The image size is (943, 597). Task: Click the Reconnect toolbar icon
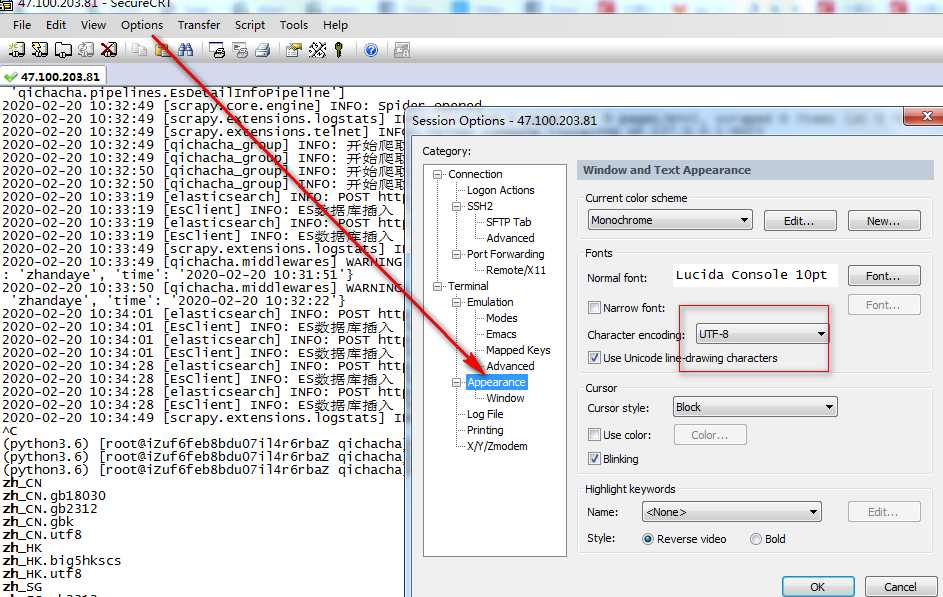(86, 50)
